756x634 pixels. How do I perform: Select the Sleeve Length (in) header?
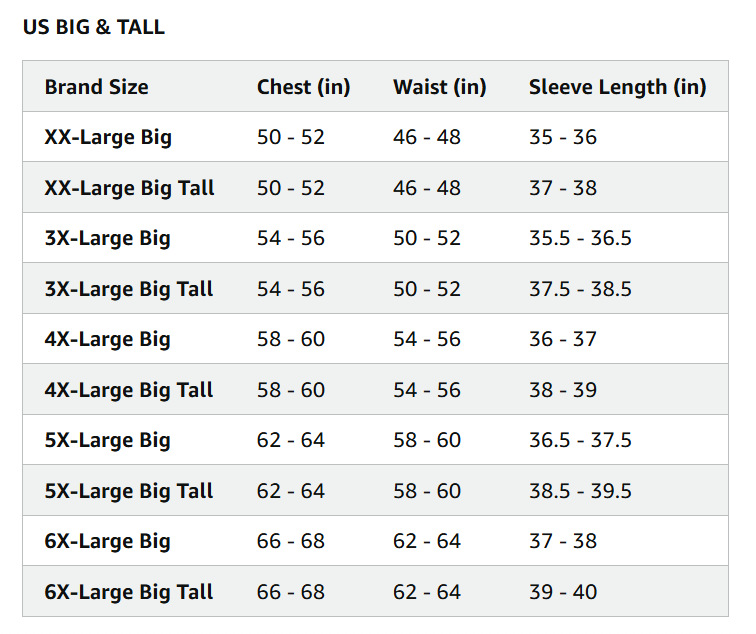pos(617,87)
